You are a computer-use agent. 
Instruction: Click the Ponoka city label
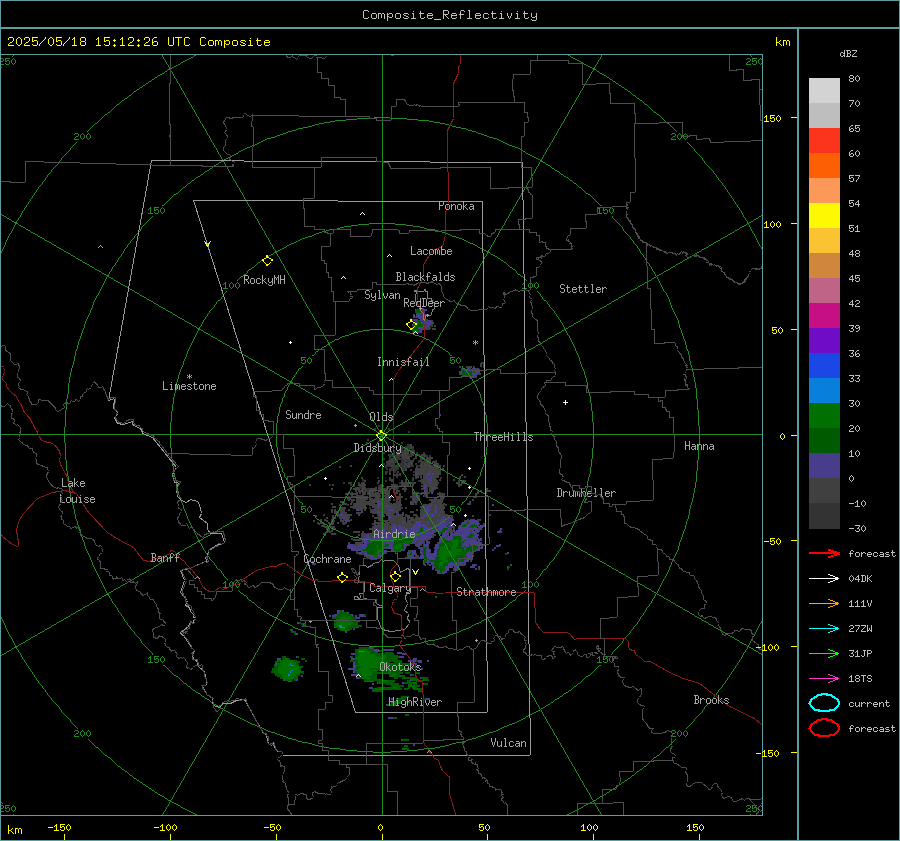tap(456, 206)
